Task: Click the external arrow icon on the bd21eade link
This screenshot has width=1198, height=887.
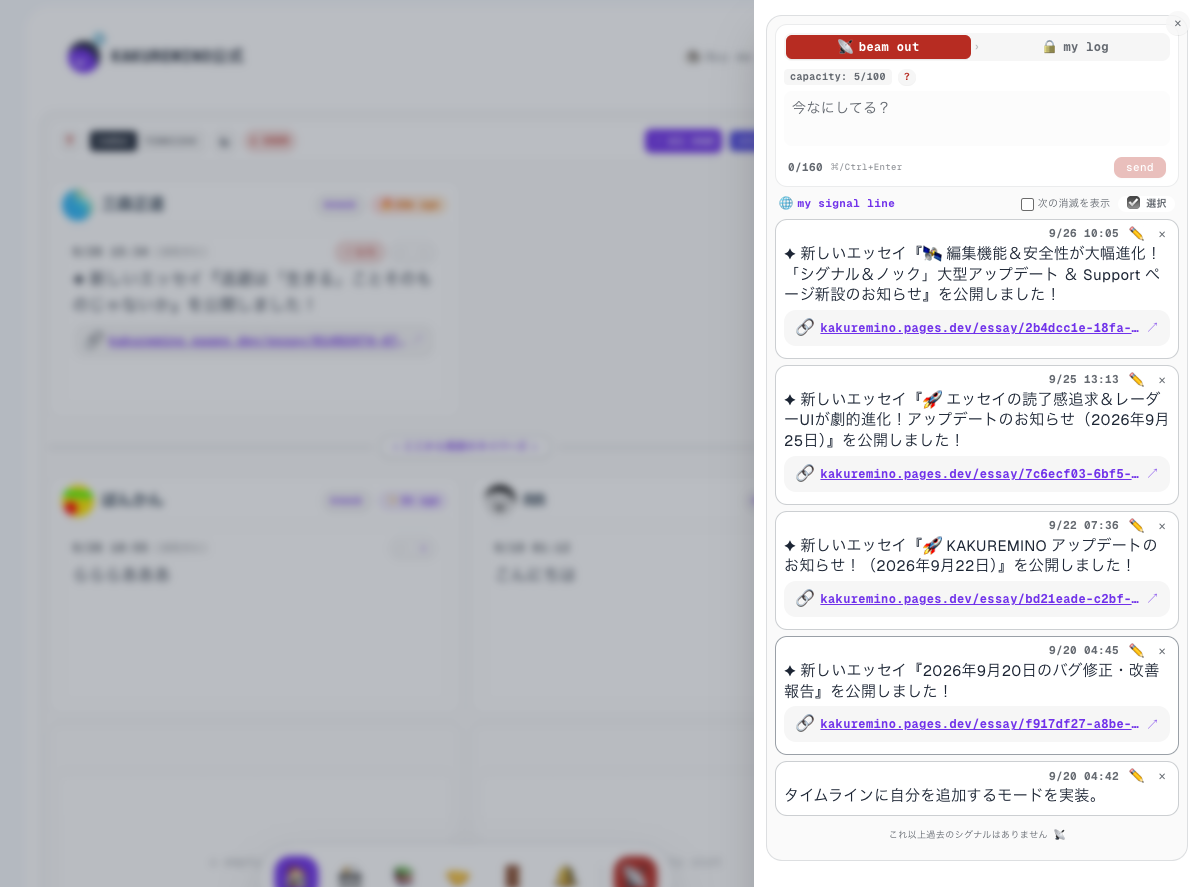Action: coord(1152,598)
